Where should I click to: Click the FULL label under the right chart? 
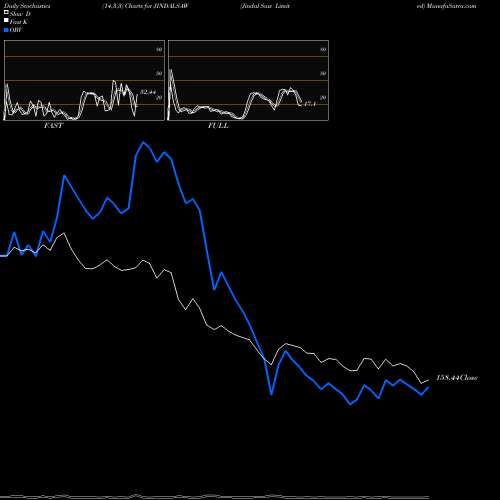tap(218, 126)
